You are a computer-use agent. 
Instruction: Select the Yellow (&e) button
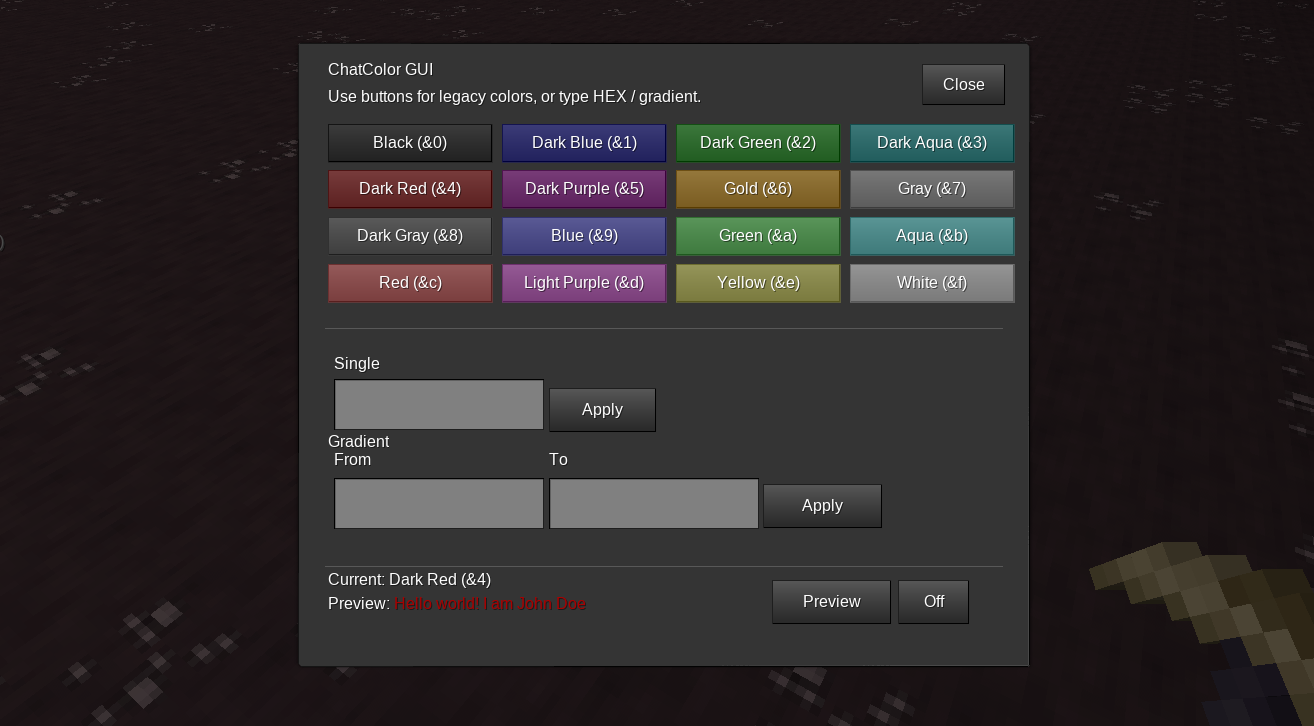758,283
